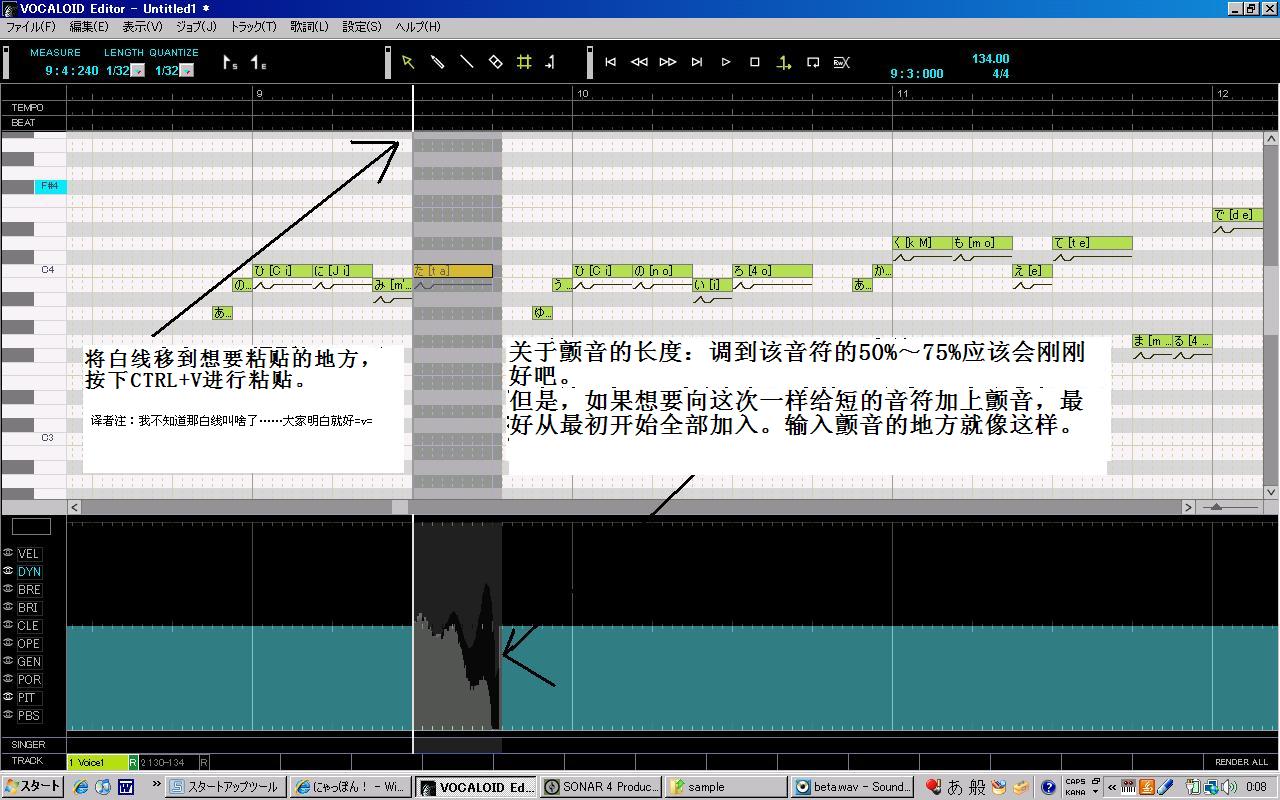Open the LENGTH 1/32 dropdown
The height and width of the screenshot is (800, 1280).
[x=138, y=71]
